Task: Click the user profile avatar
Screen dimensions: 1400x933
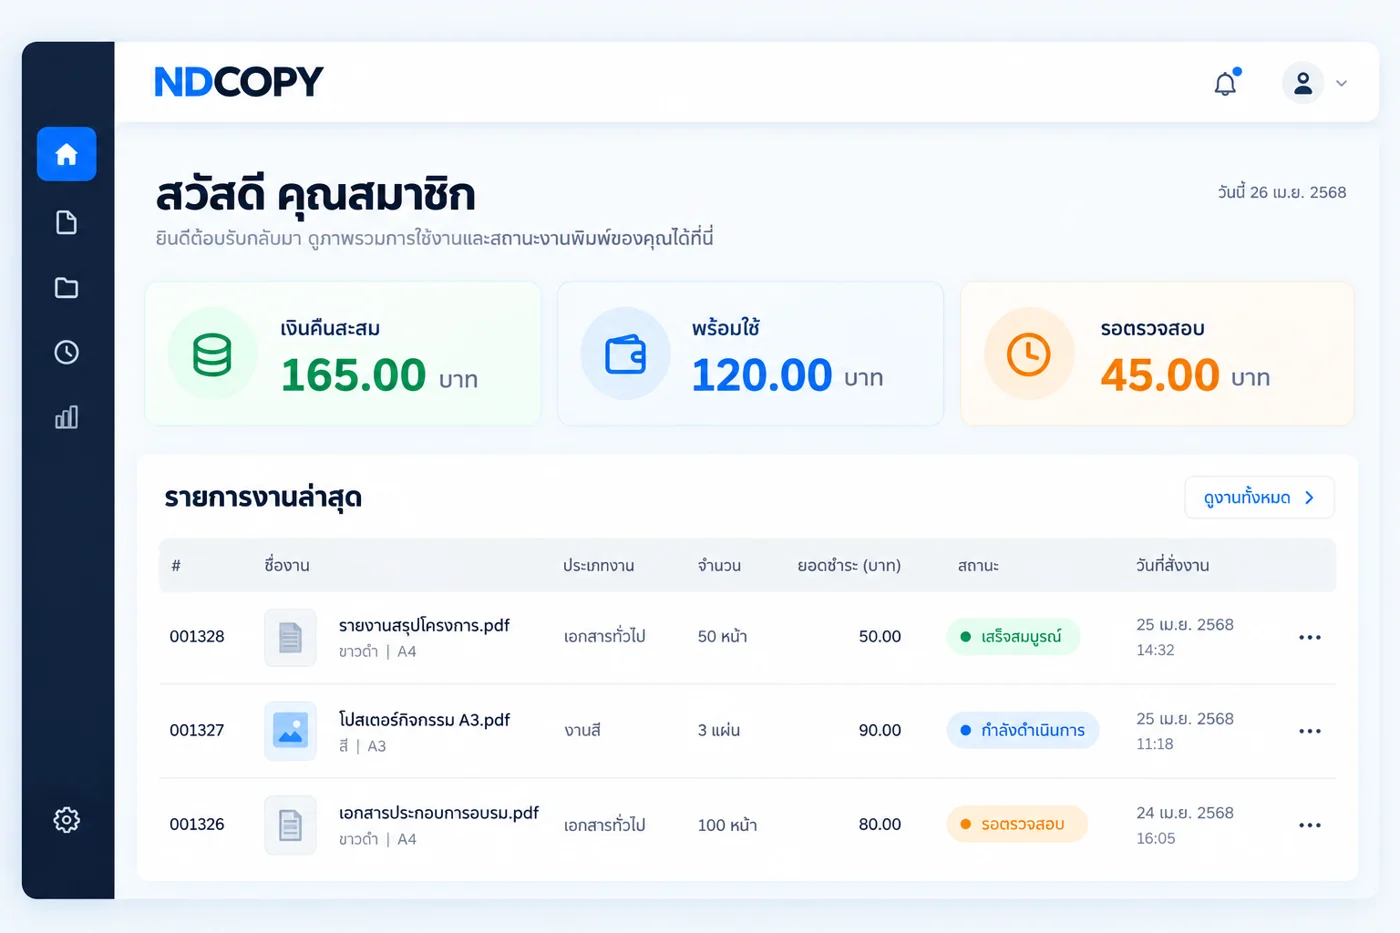Action: (1303, 83)
